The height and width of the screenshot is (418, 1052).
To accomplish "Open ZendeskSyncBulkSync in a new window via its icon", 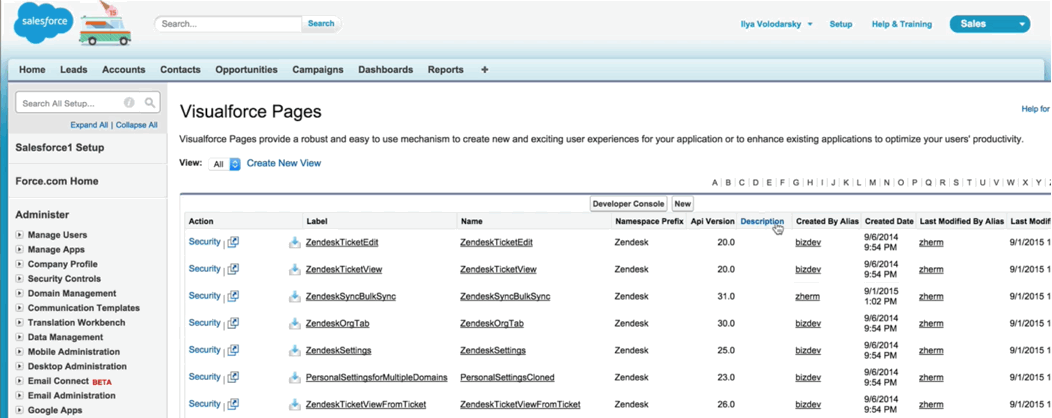I will point(233,296).
